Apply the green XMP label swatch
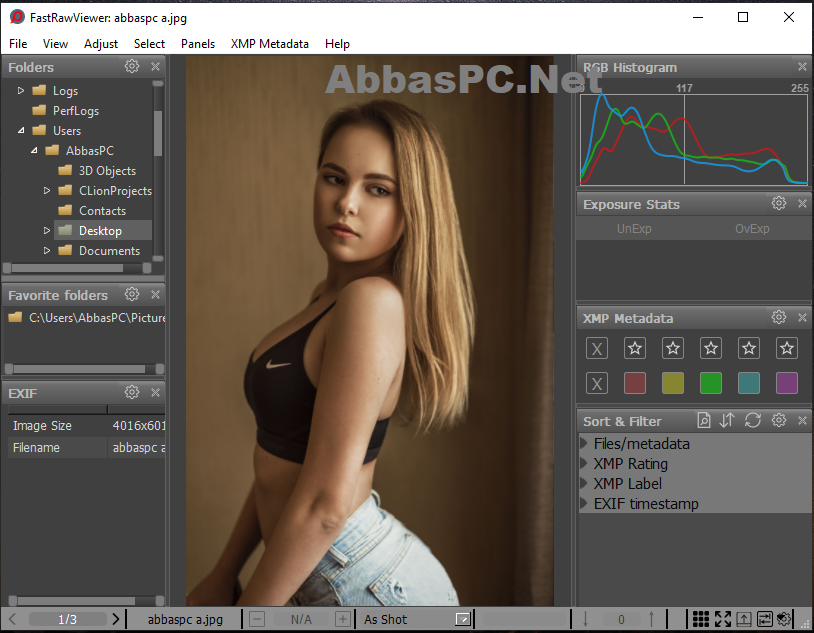This screenshot has width=814, height=633. tap(711, 383)
